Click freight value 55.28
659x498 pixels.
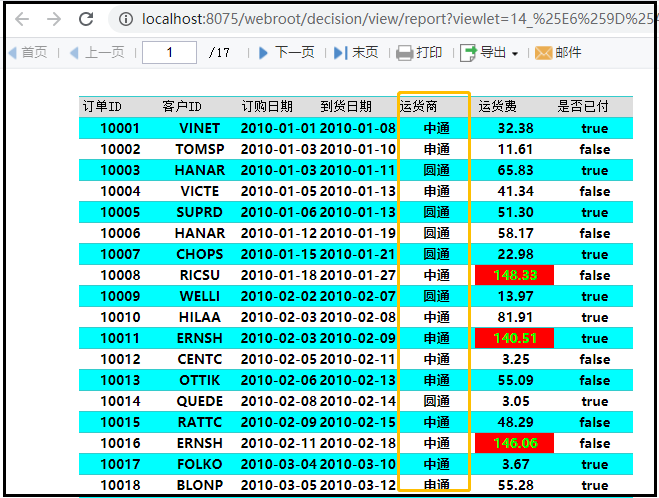516,485
